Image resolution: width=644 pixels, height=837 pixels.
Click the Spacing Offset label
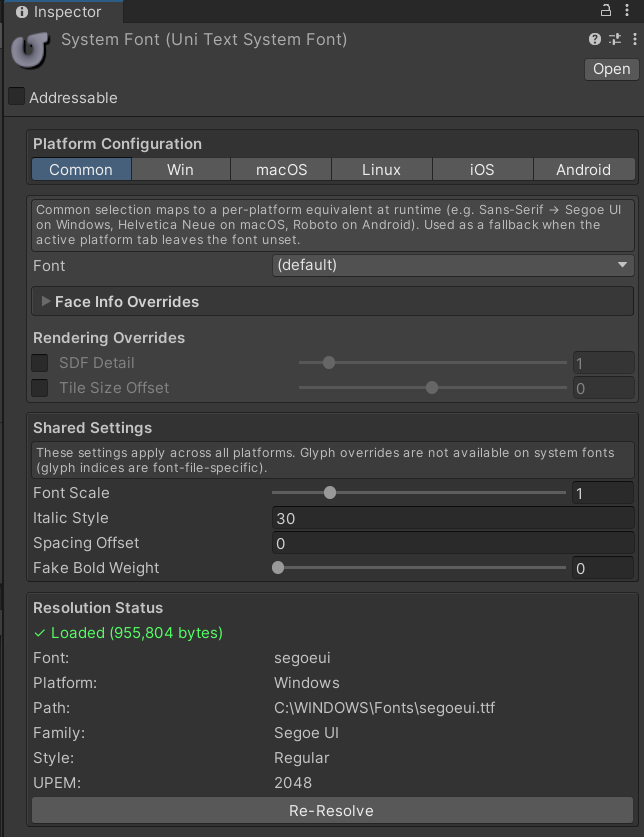click(86, 543)
